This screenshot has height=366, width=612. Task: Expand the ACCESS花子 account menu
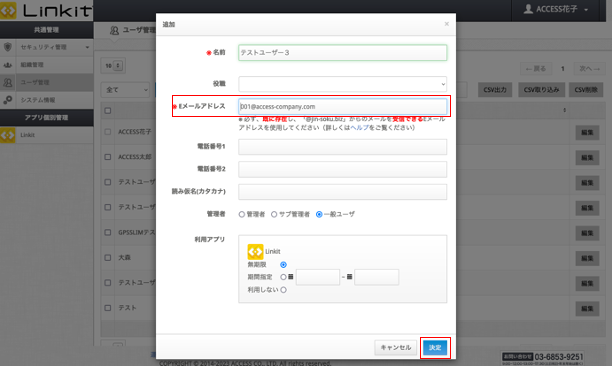coord(586,10)
